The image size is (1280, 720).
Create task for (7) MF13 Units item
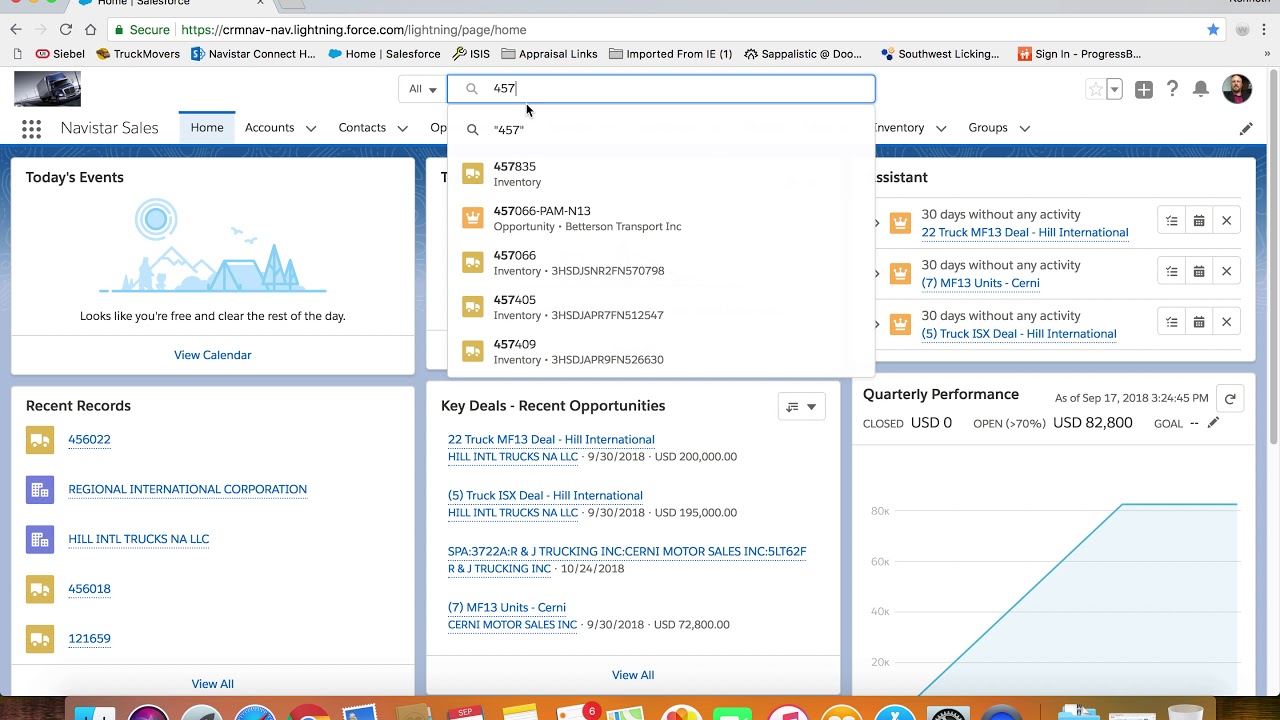pos(1172,272)
